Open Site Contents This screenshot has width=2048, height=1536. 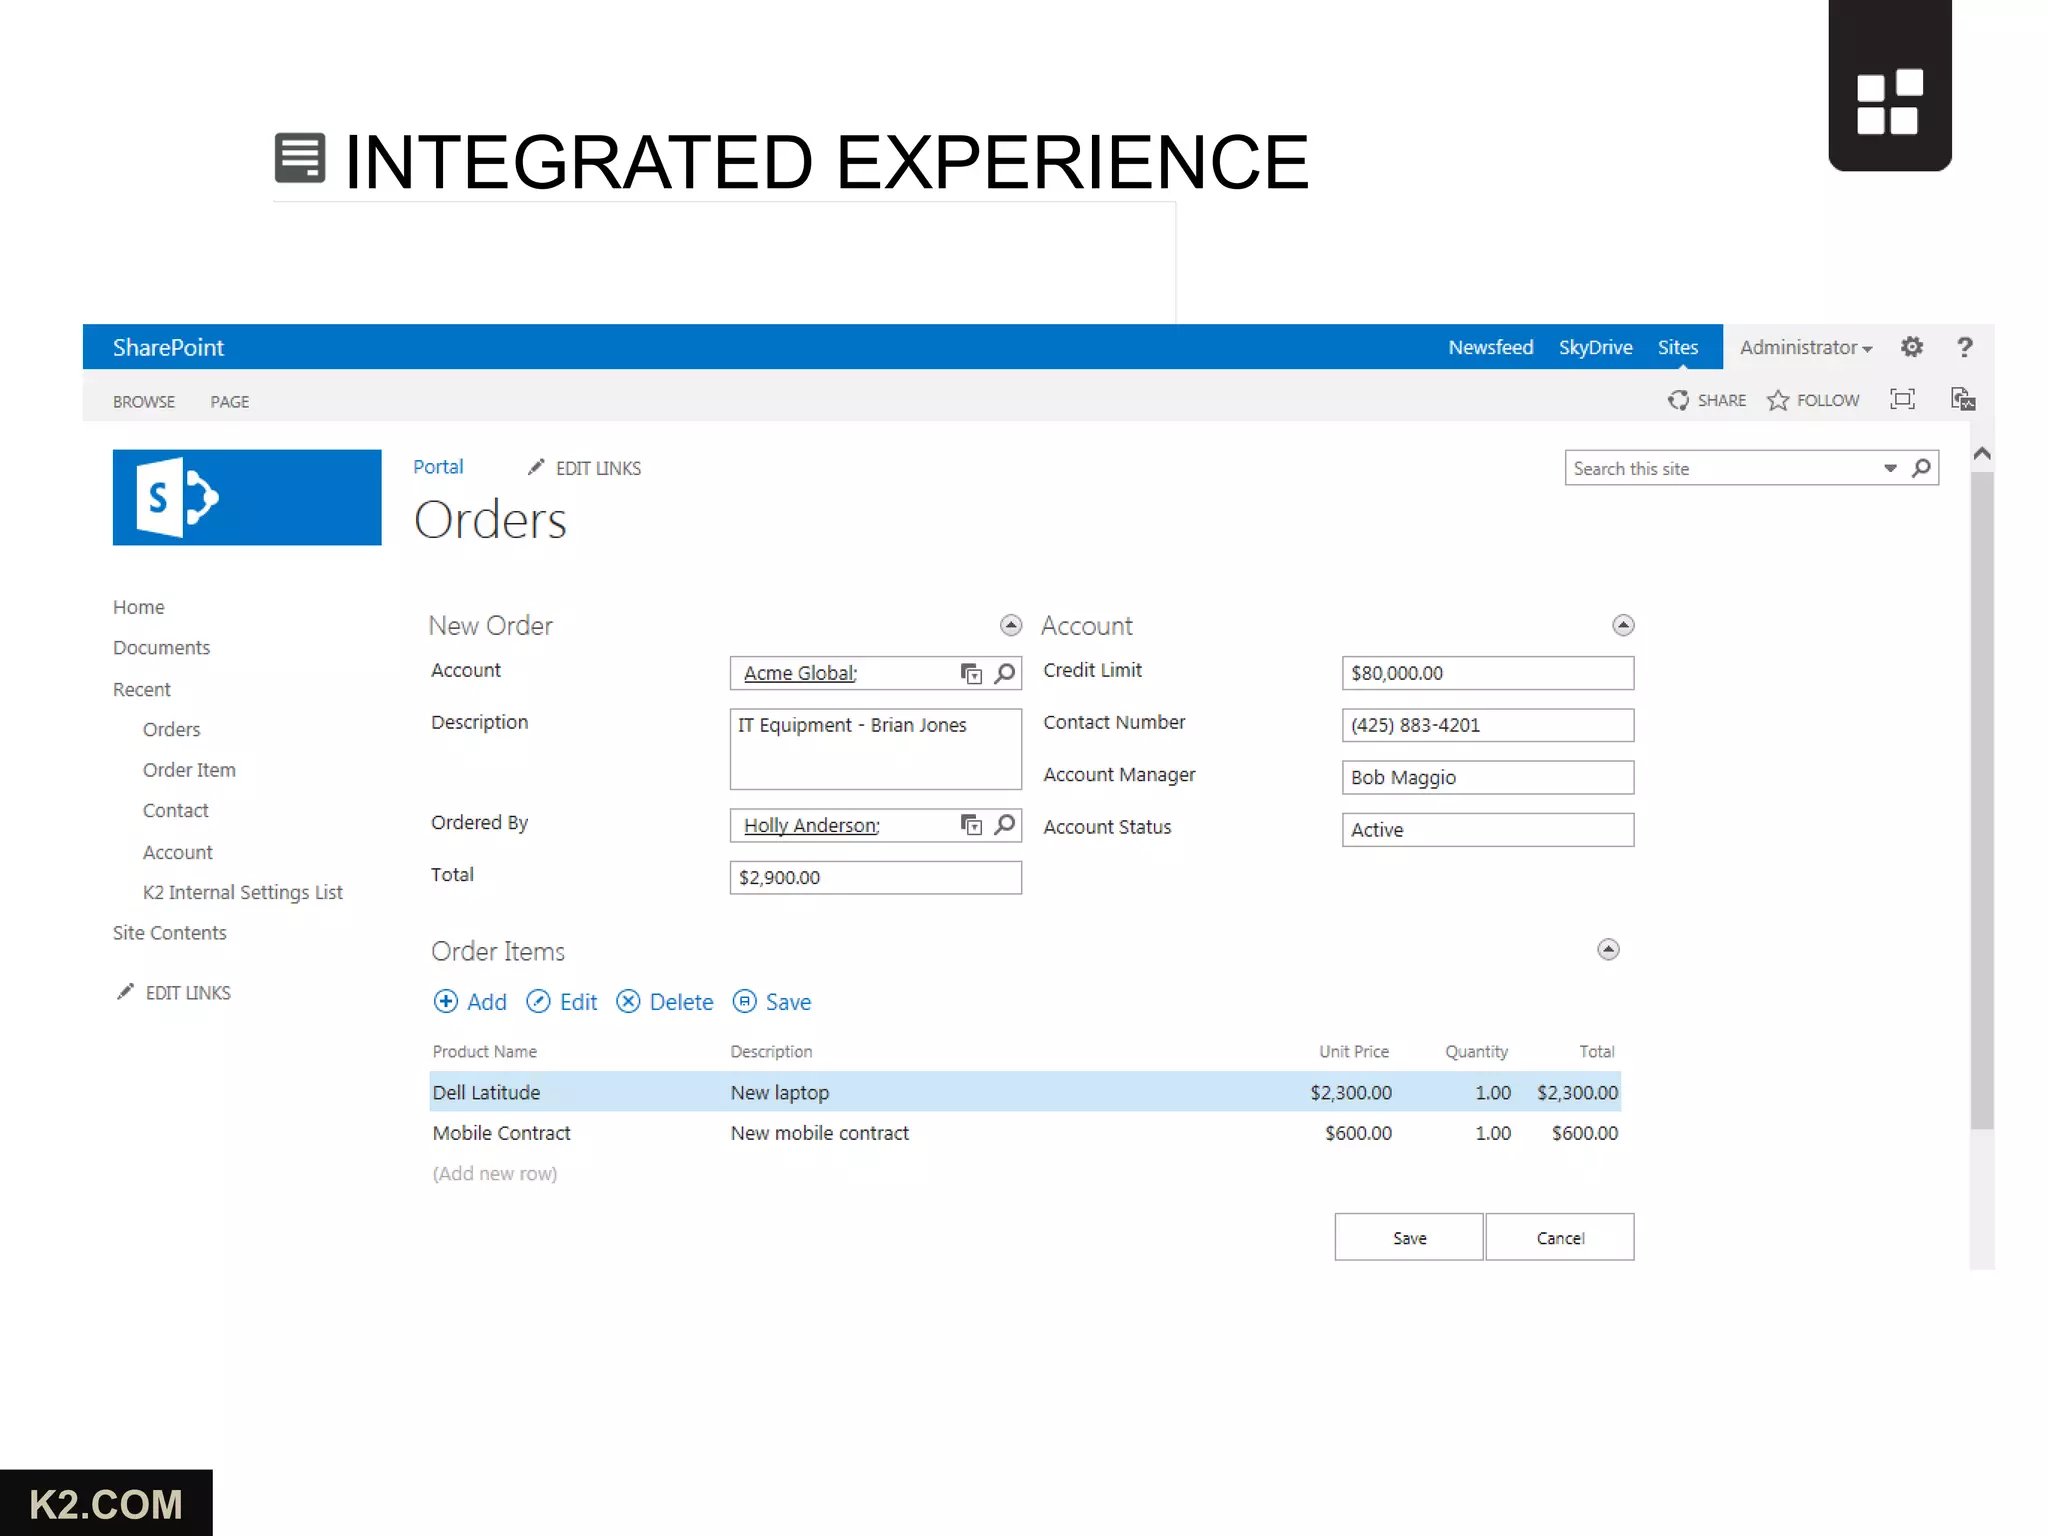[x=170, y=933]
